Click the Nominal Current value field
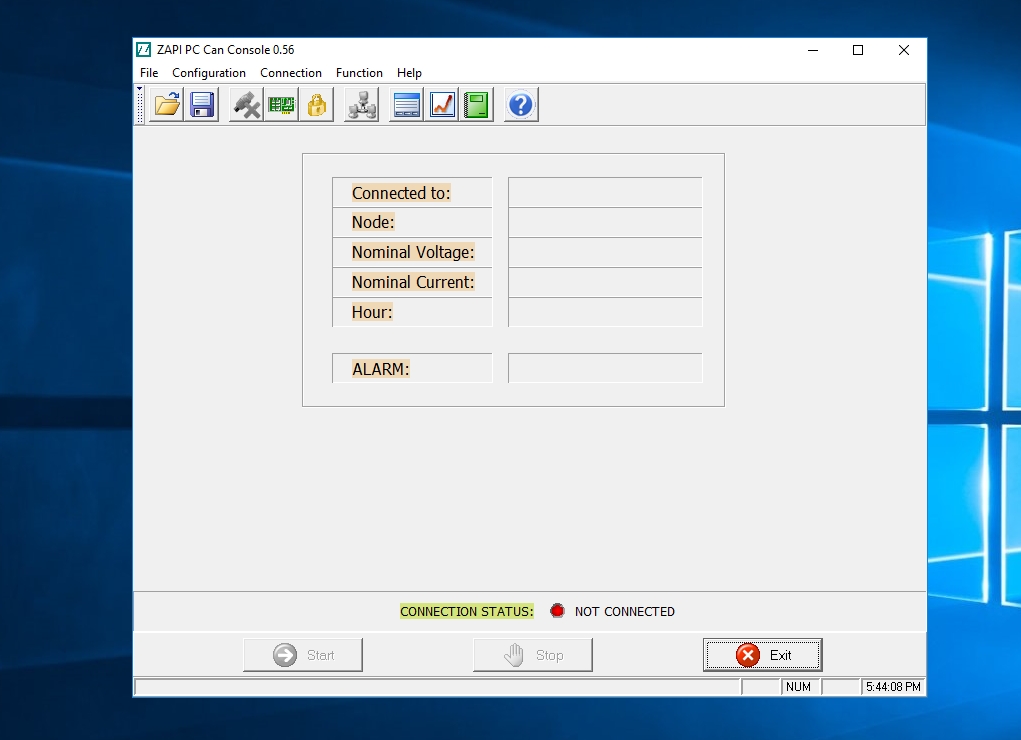This screenshot has width=1021, height=740. tap(605, 283)
